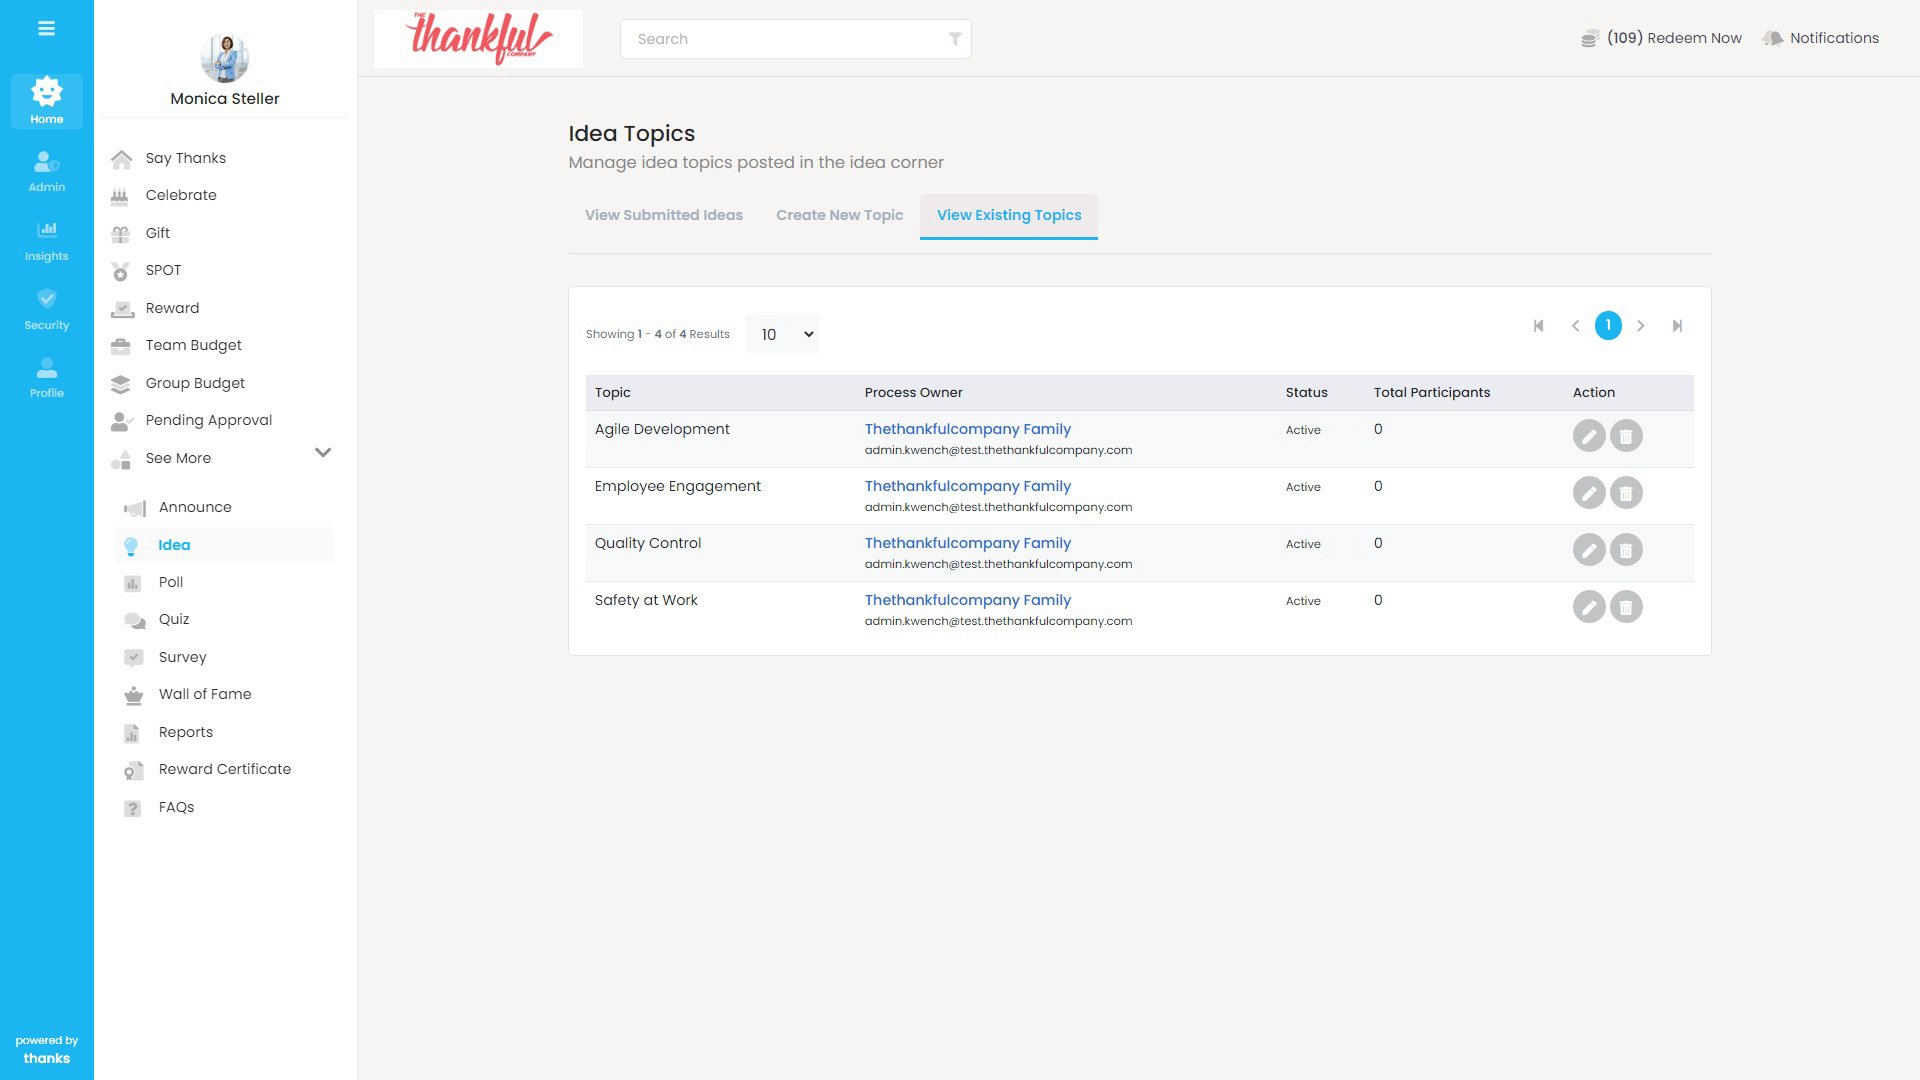The image size is (1920, 1080).
Task: Open results per page dropdown
Action: 782,335
